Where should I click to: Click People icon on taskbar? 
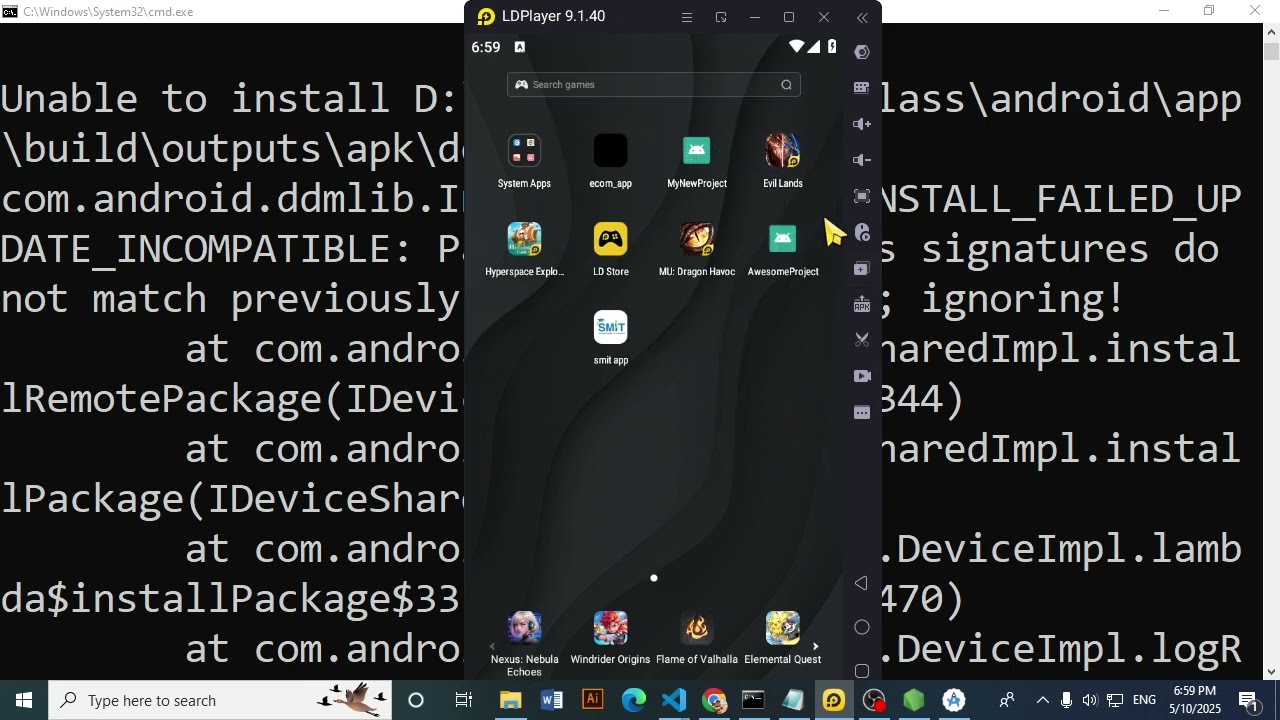(1007, 700)
